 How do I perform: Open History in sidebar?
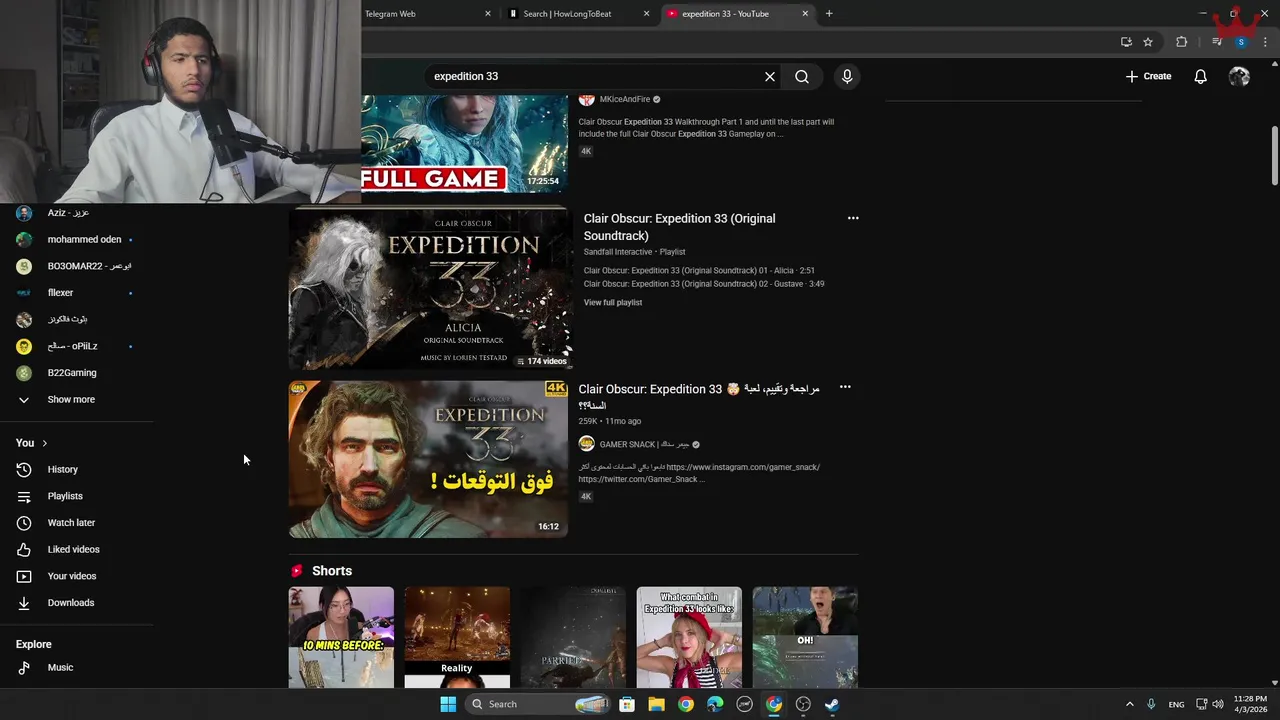[62, 469]
